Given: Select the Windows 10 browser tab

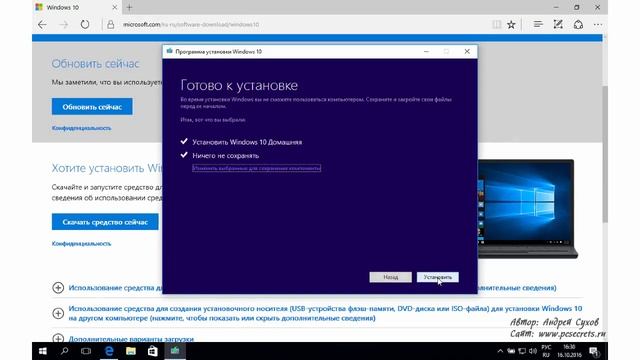Looking at the screenshot, I should [x=76, y=7].
